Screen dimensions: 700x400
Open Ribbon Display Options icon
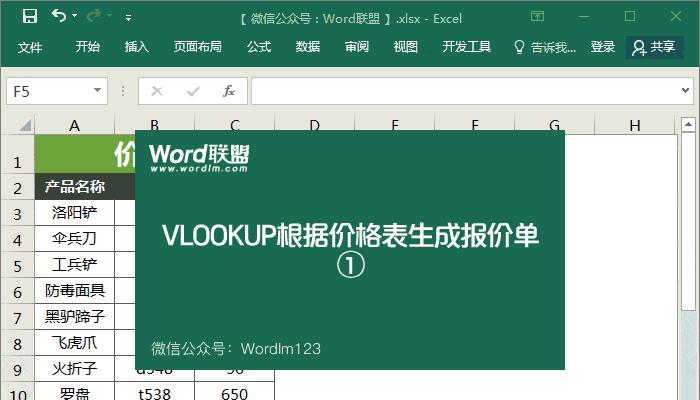[x=538, y=17]
